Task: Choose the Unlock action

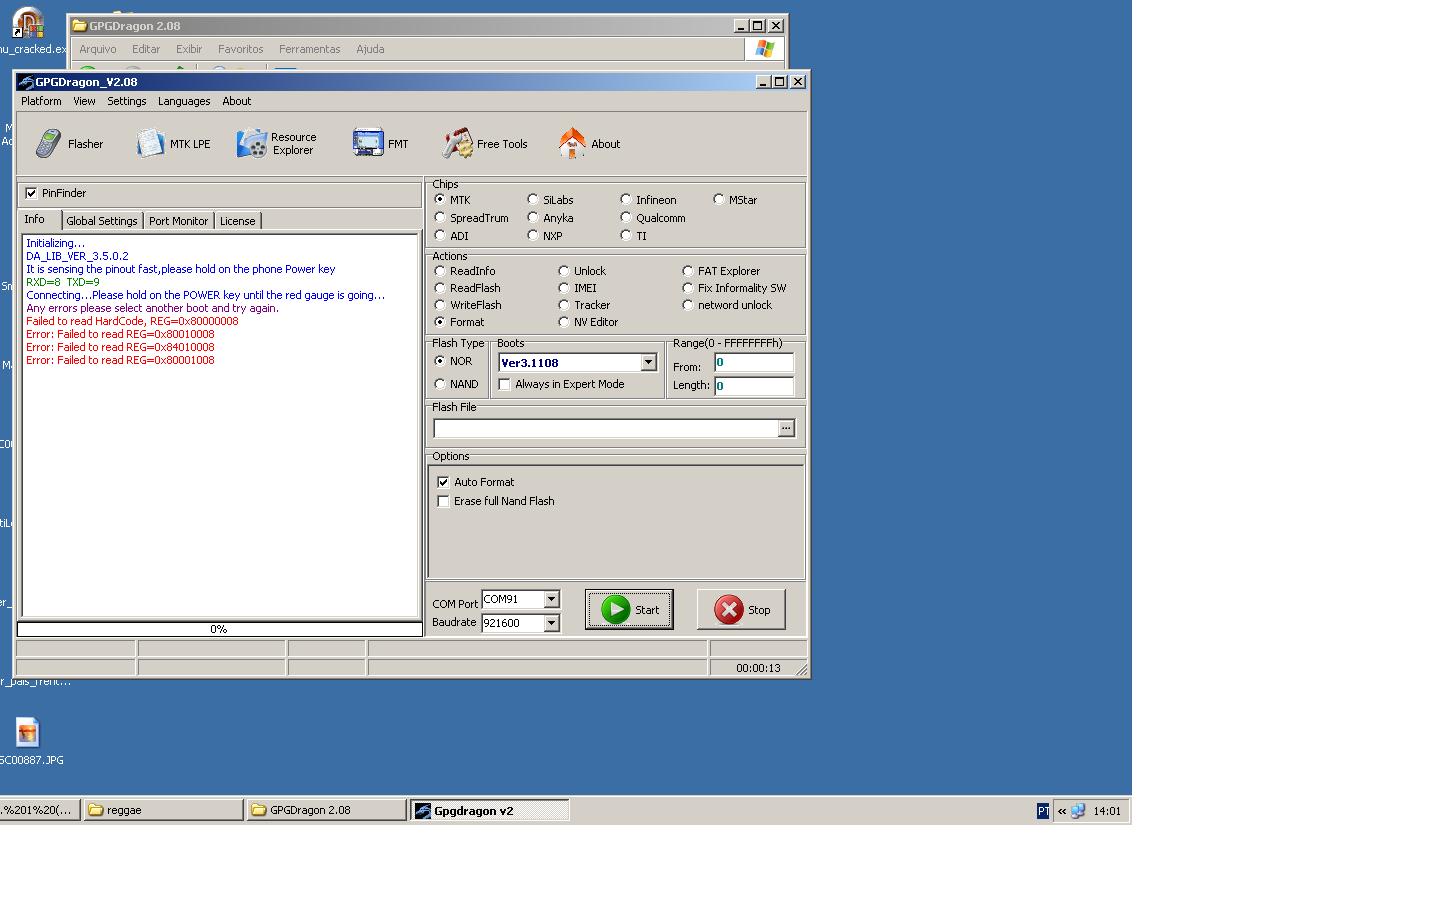Action: [564, 271]
